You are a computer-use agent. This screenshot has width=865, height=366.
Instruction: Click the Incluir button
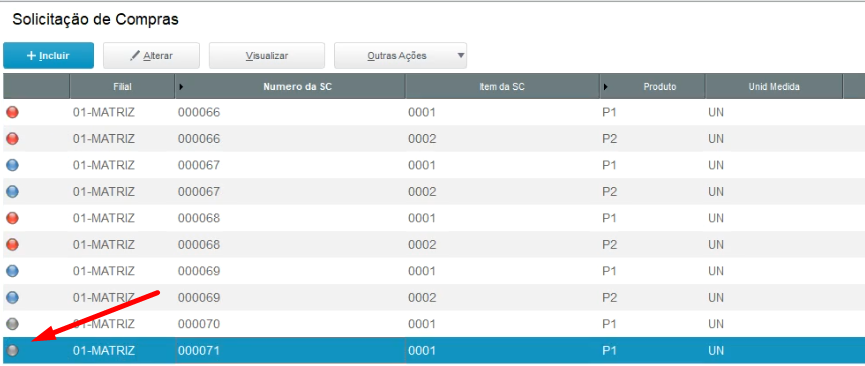tap(49, 56)
